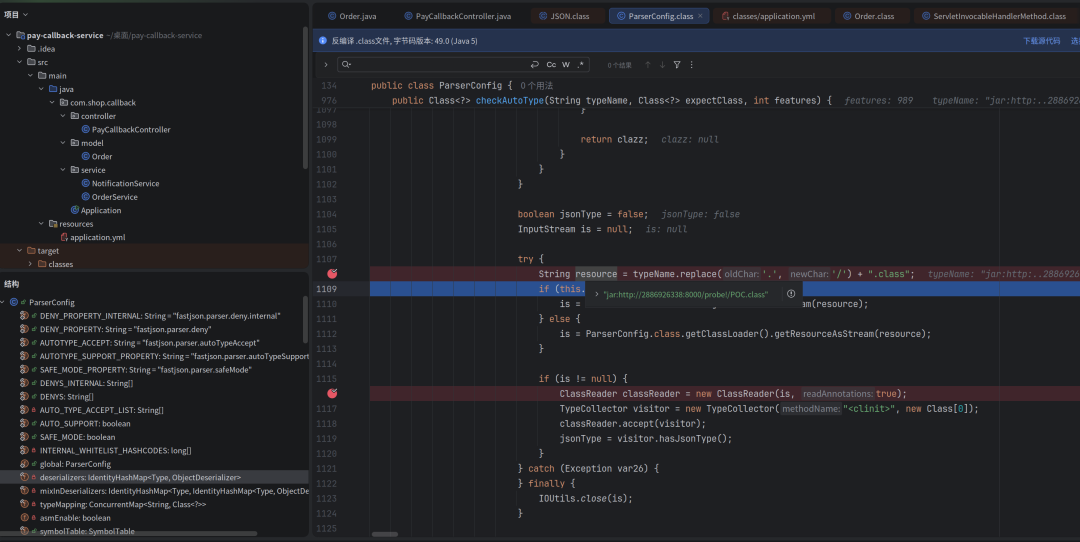The image size is (1080, 542).
Task: Enable regex search option
Action: point(581,65)
